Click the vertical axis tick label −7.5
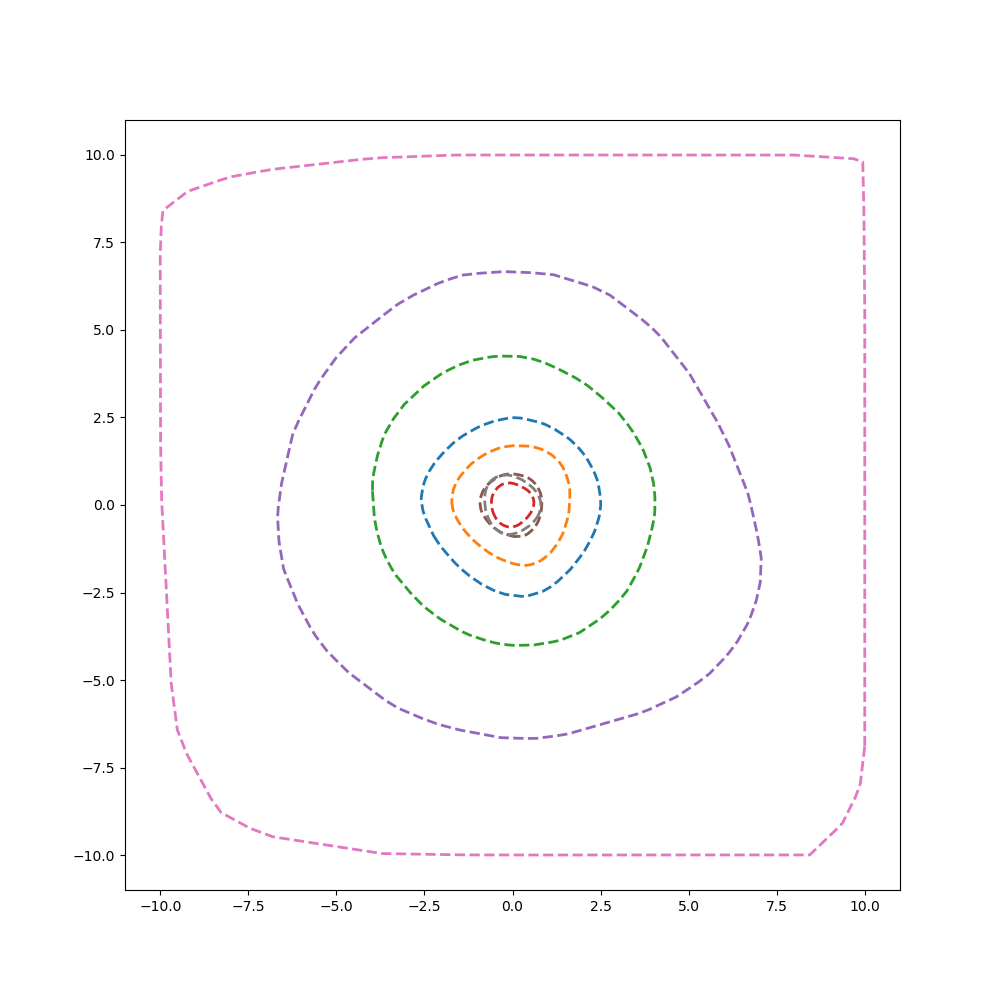 99,768
